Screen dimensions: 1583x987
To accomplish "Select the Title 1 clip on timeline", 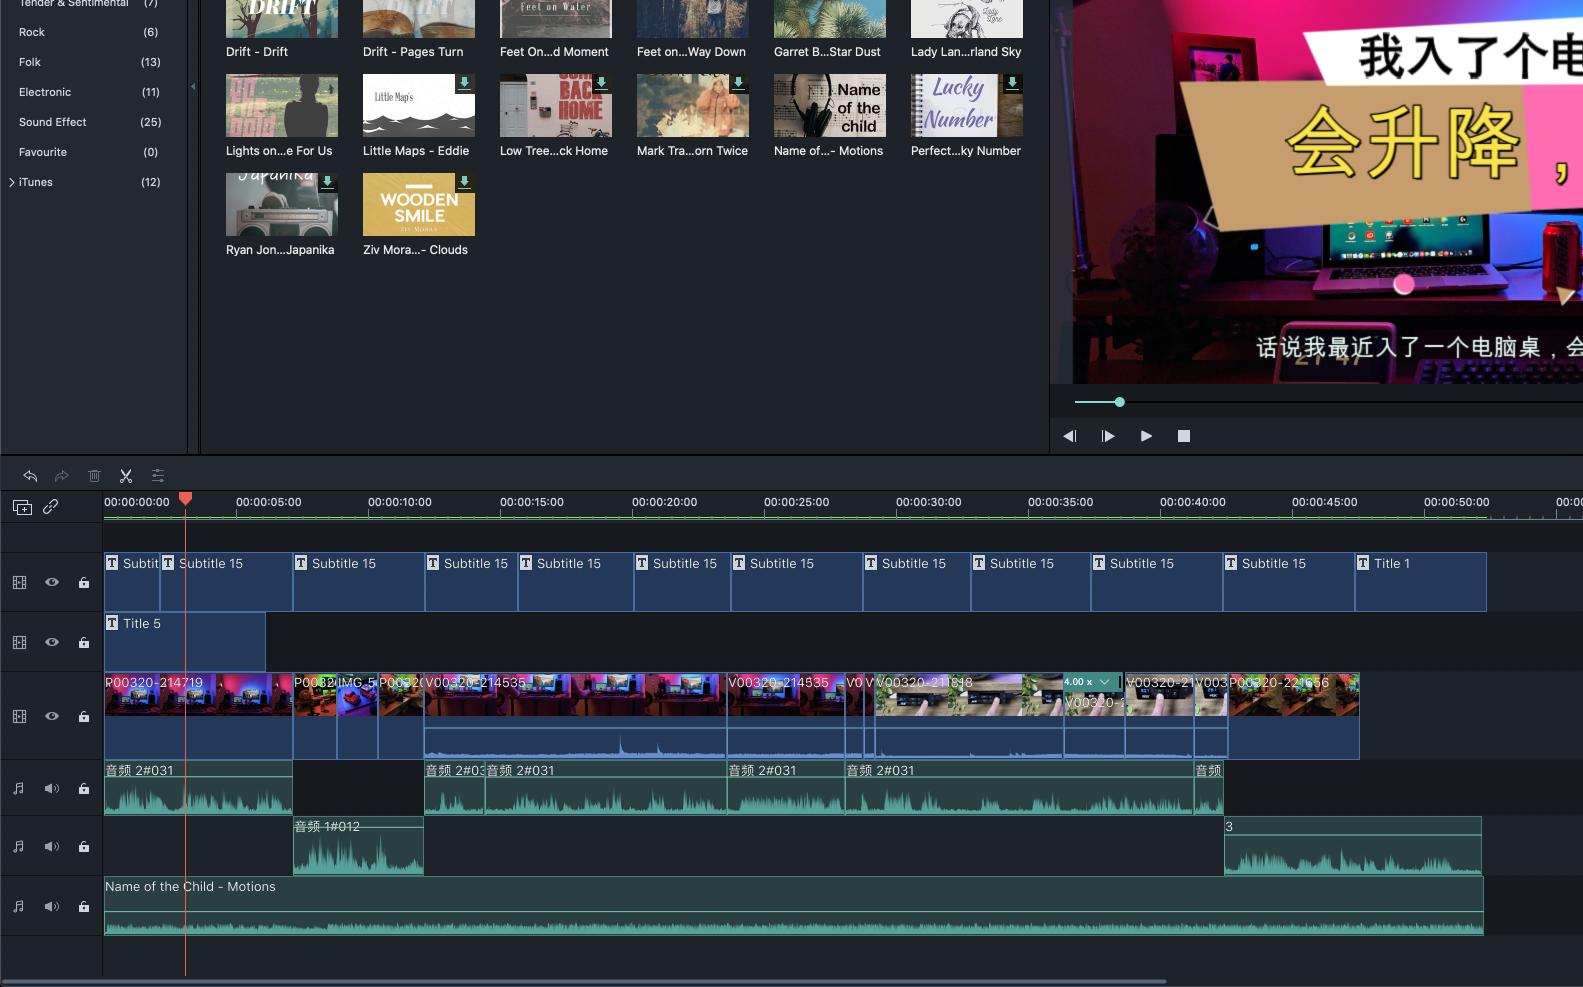I will [1420, 582].
